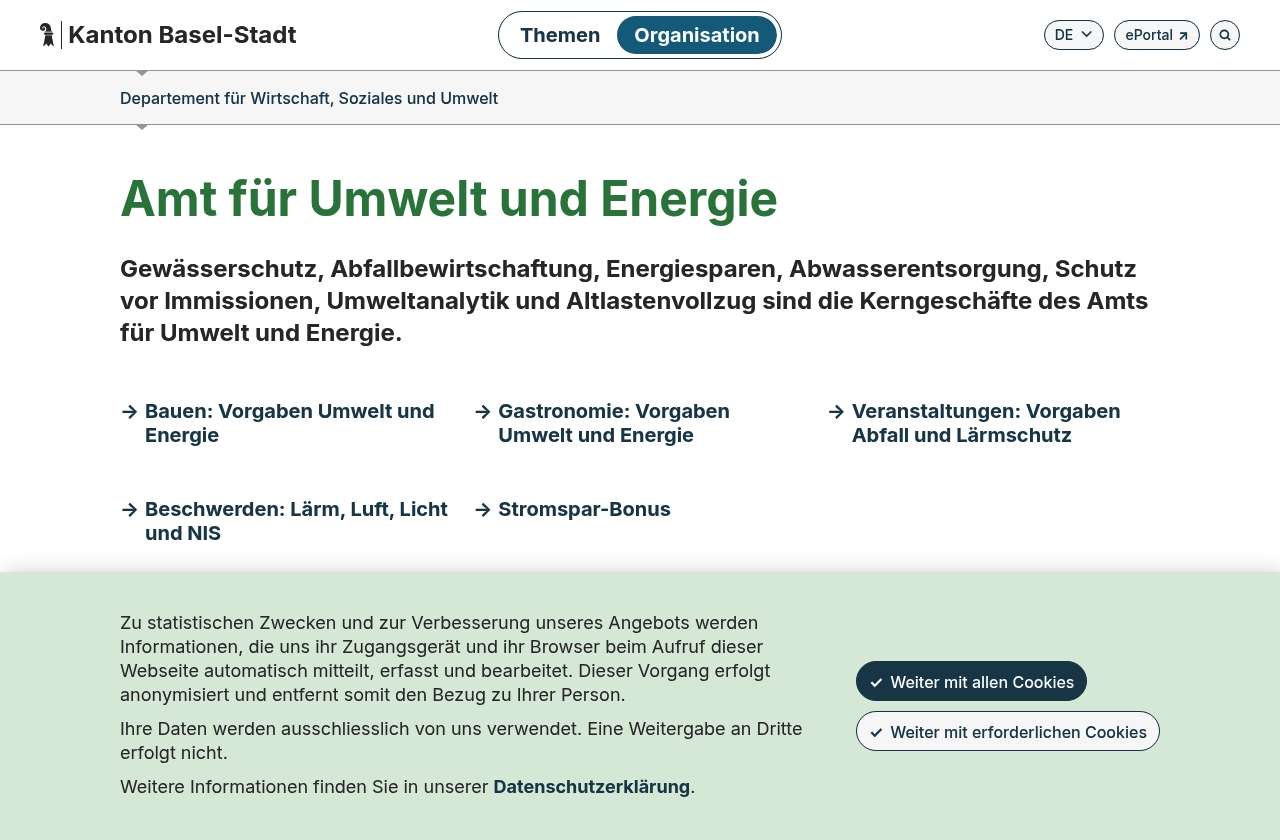
Task: Click the ePortal external link icon
Action: 1183,34
